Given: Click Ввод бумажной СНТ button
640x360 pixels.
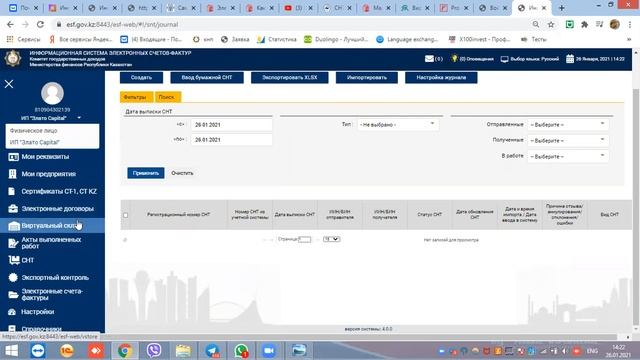Looking at the screenshot, I should pyautogui.click(x=207, y=78).
